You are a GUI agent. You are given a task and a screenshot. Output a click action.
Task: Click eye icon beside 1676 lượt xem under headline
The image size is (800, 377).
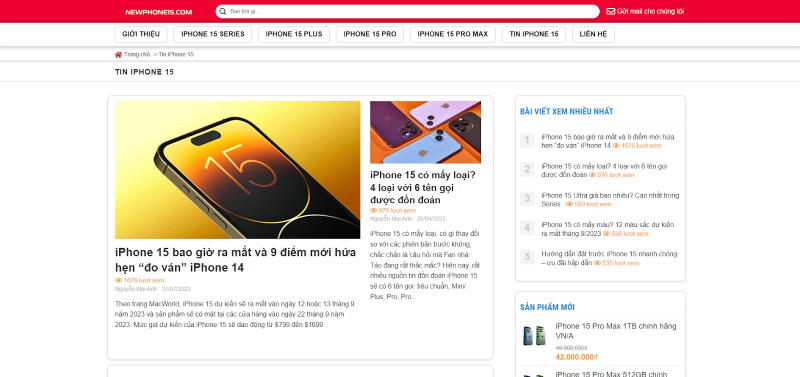[118, 281]
